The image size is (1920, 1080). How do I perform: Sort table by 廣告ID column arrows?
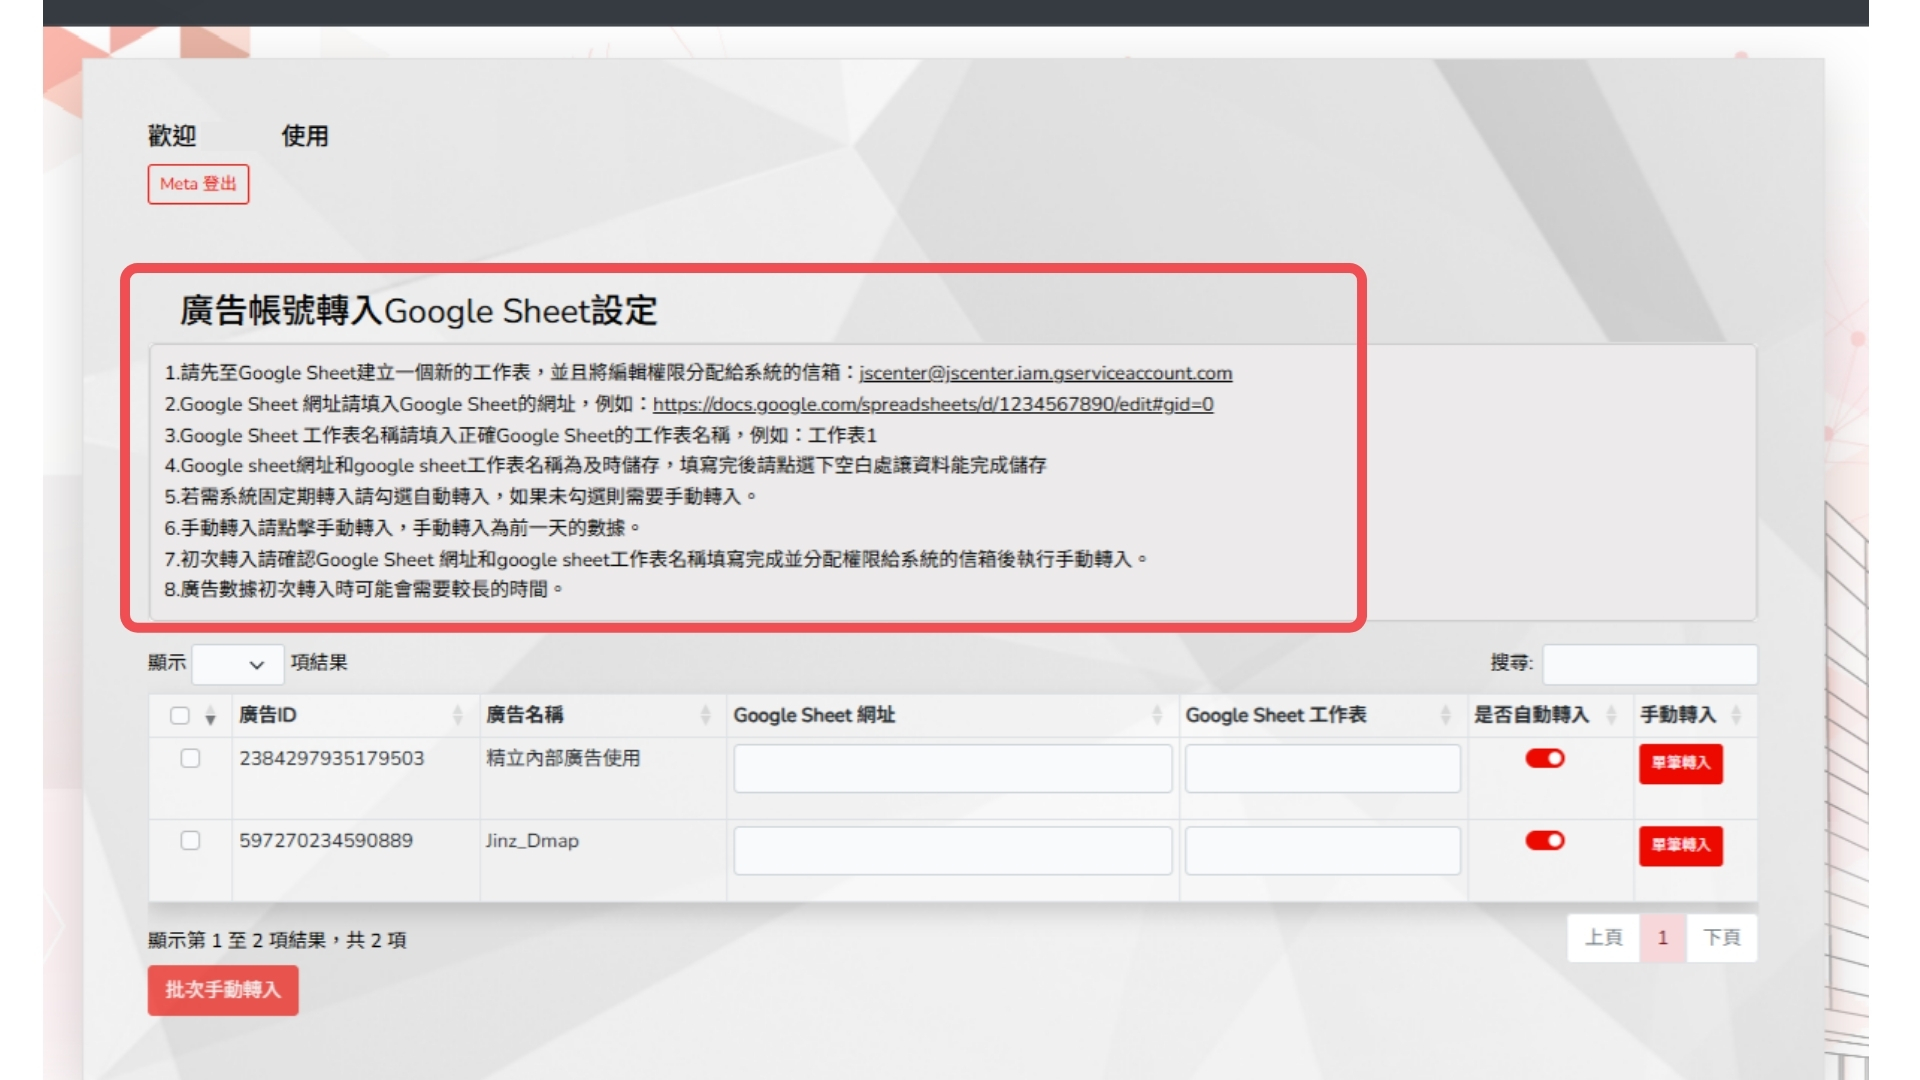coord(457,715)
